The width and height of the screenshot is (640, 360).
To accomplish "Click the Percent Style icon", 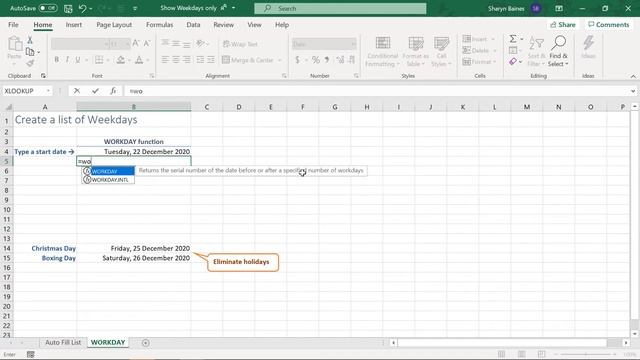I will pyautogui.click(x=316, y=60).
